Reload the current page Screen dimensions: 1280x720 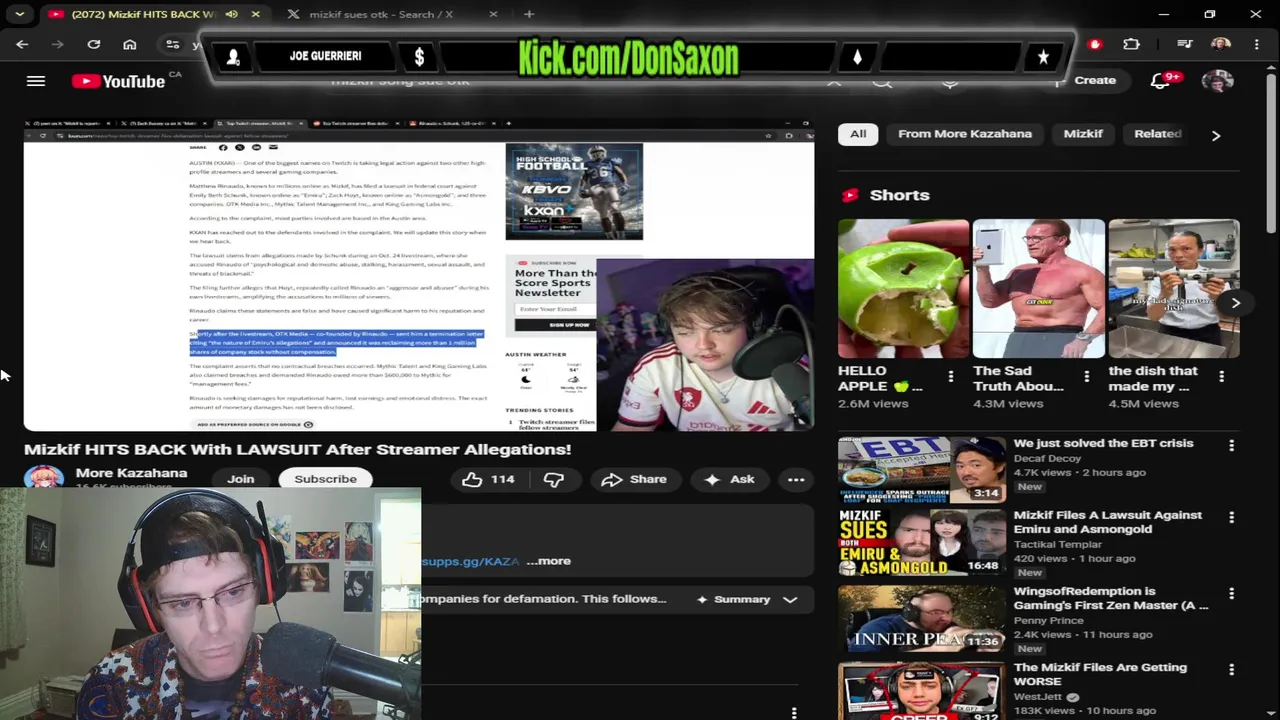tap(94, 44)
